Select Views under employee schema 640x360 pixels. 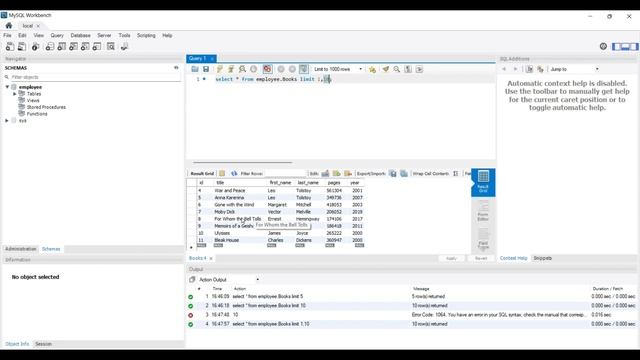click(33, 100)
